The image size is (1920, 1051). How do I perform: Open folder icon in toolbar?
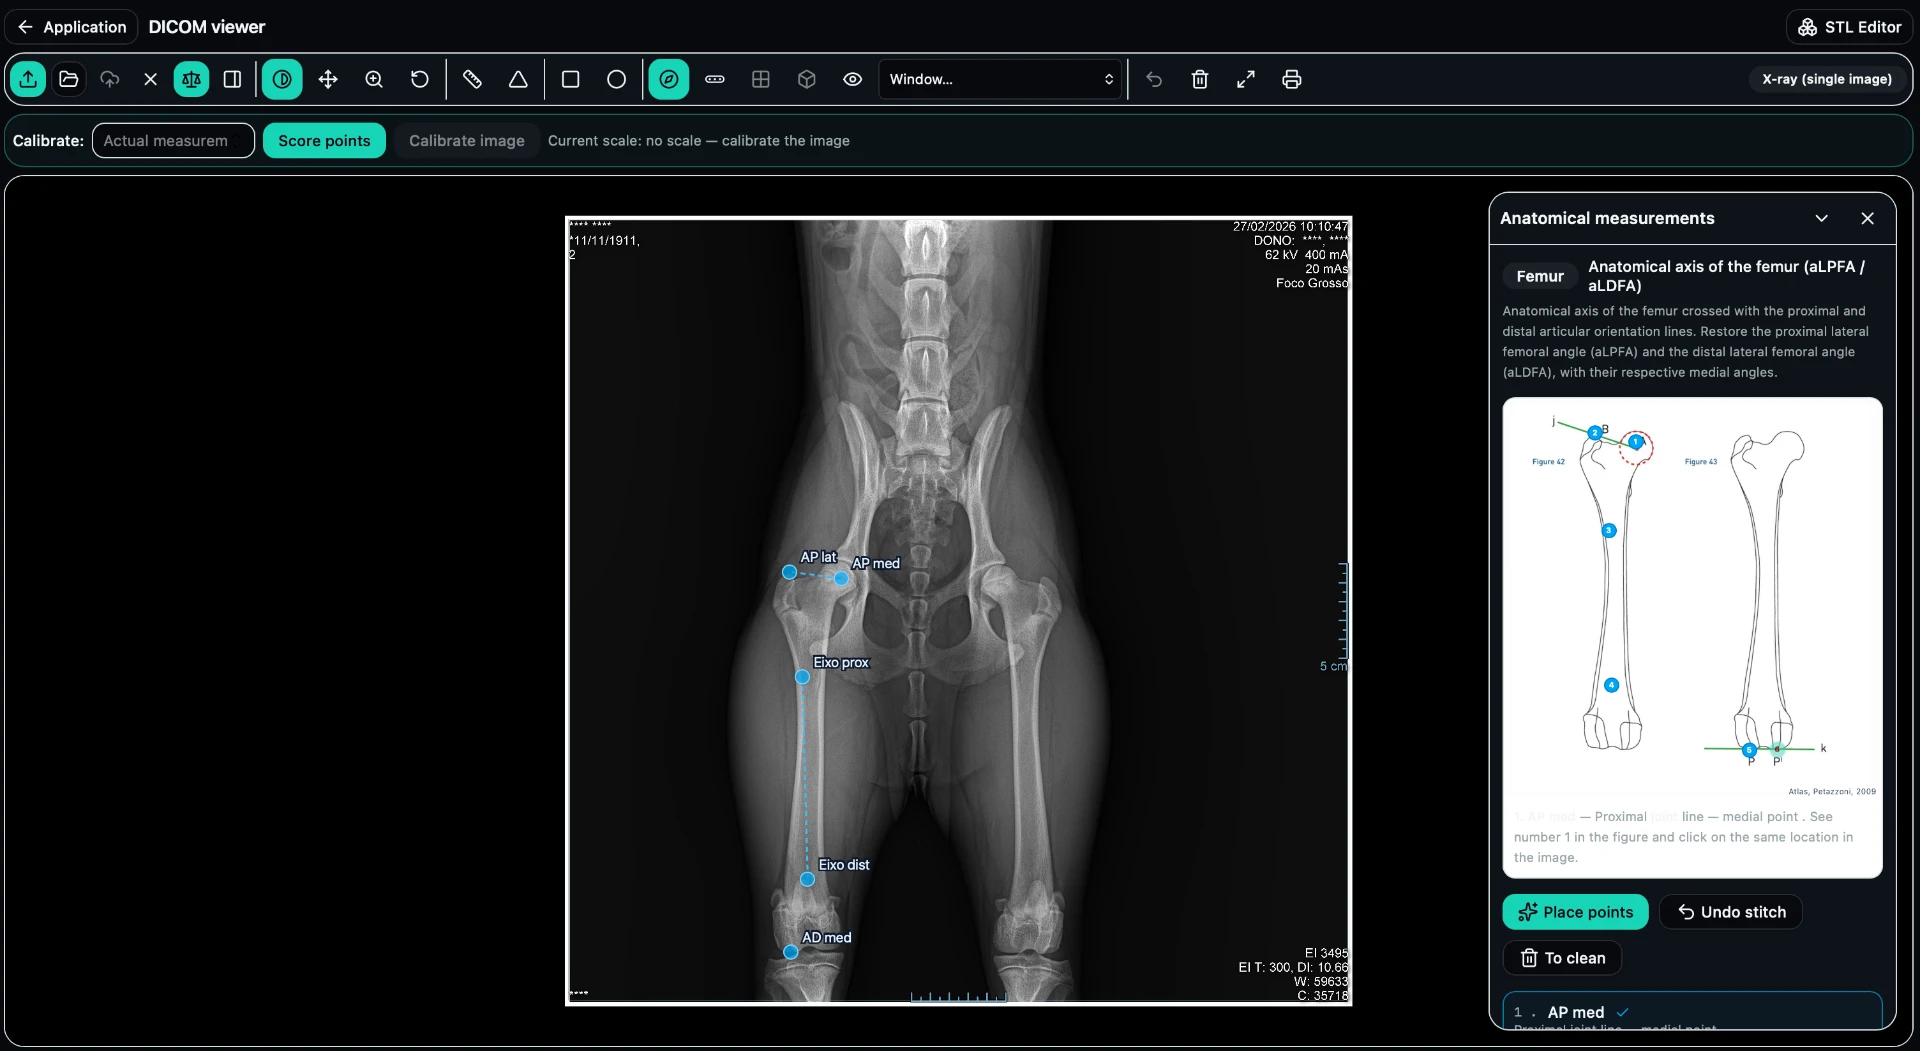(x=69, y=79)
